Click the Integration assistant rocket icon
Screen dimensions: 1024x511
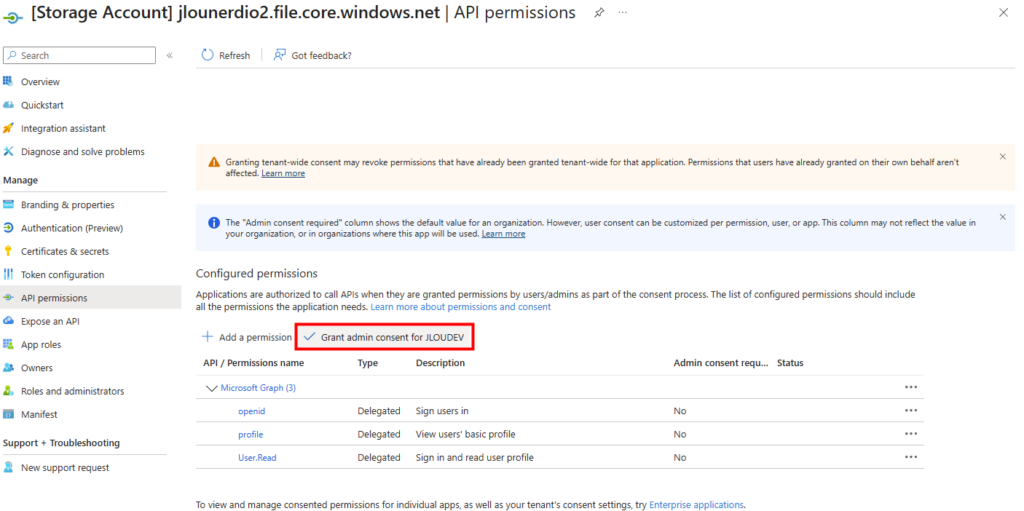[8, 128]
